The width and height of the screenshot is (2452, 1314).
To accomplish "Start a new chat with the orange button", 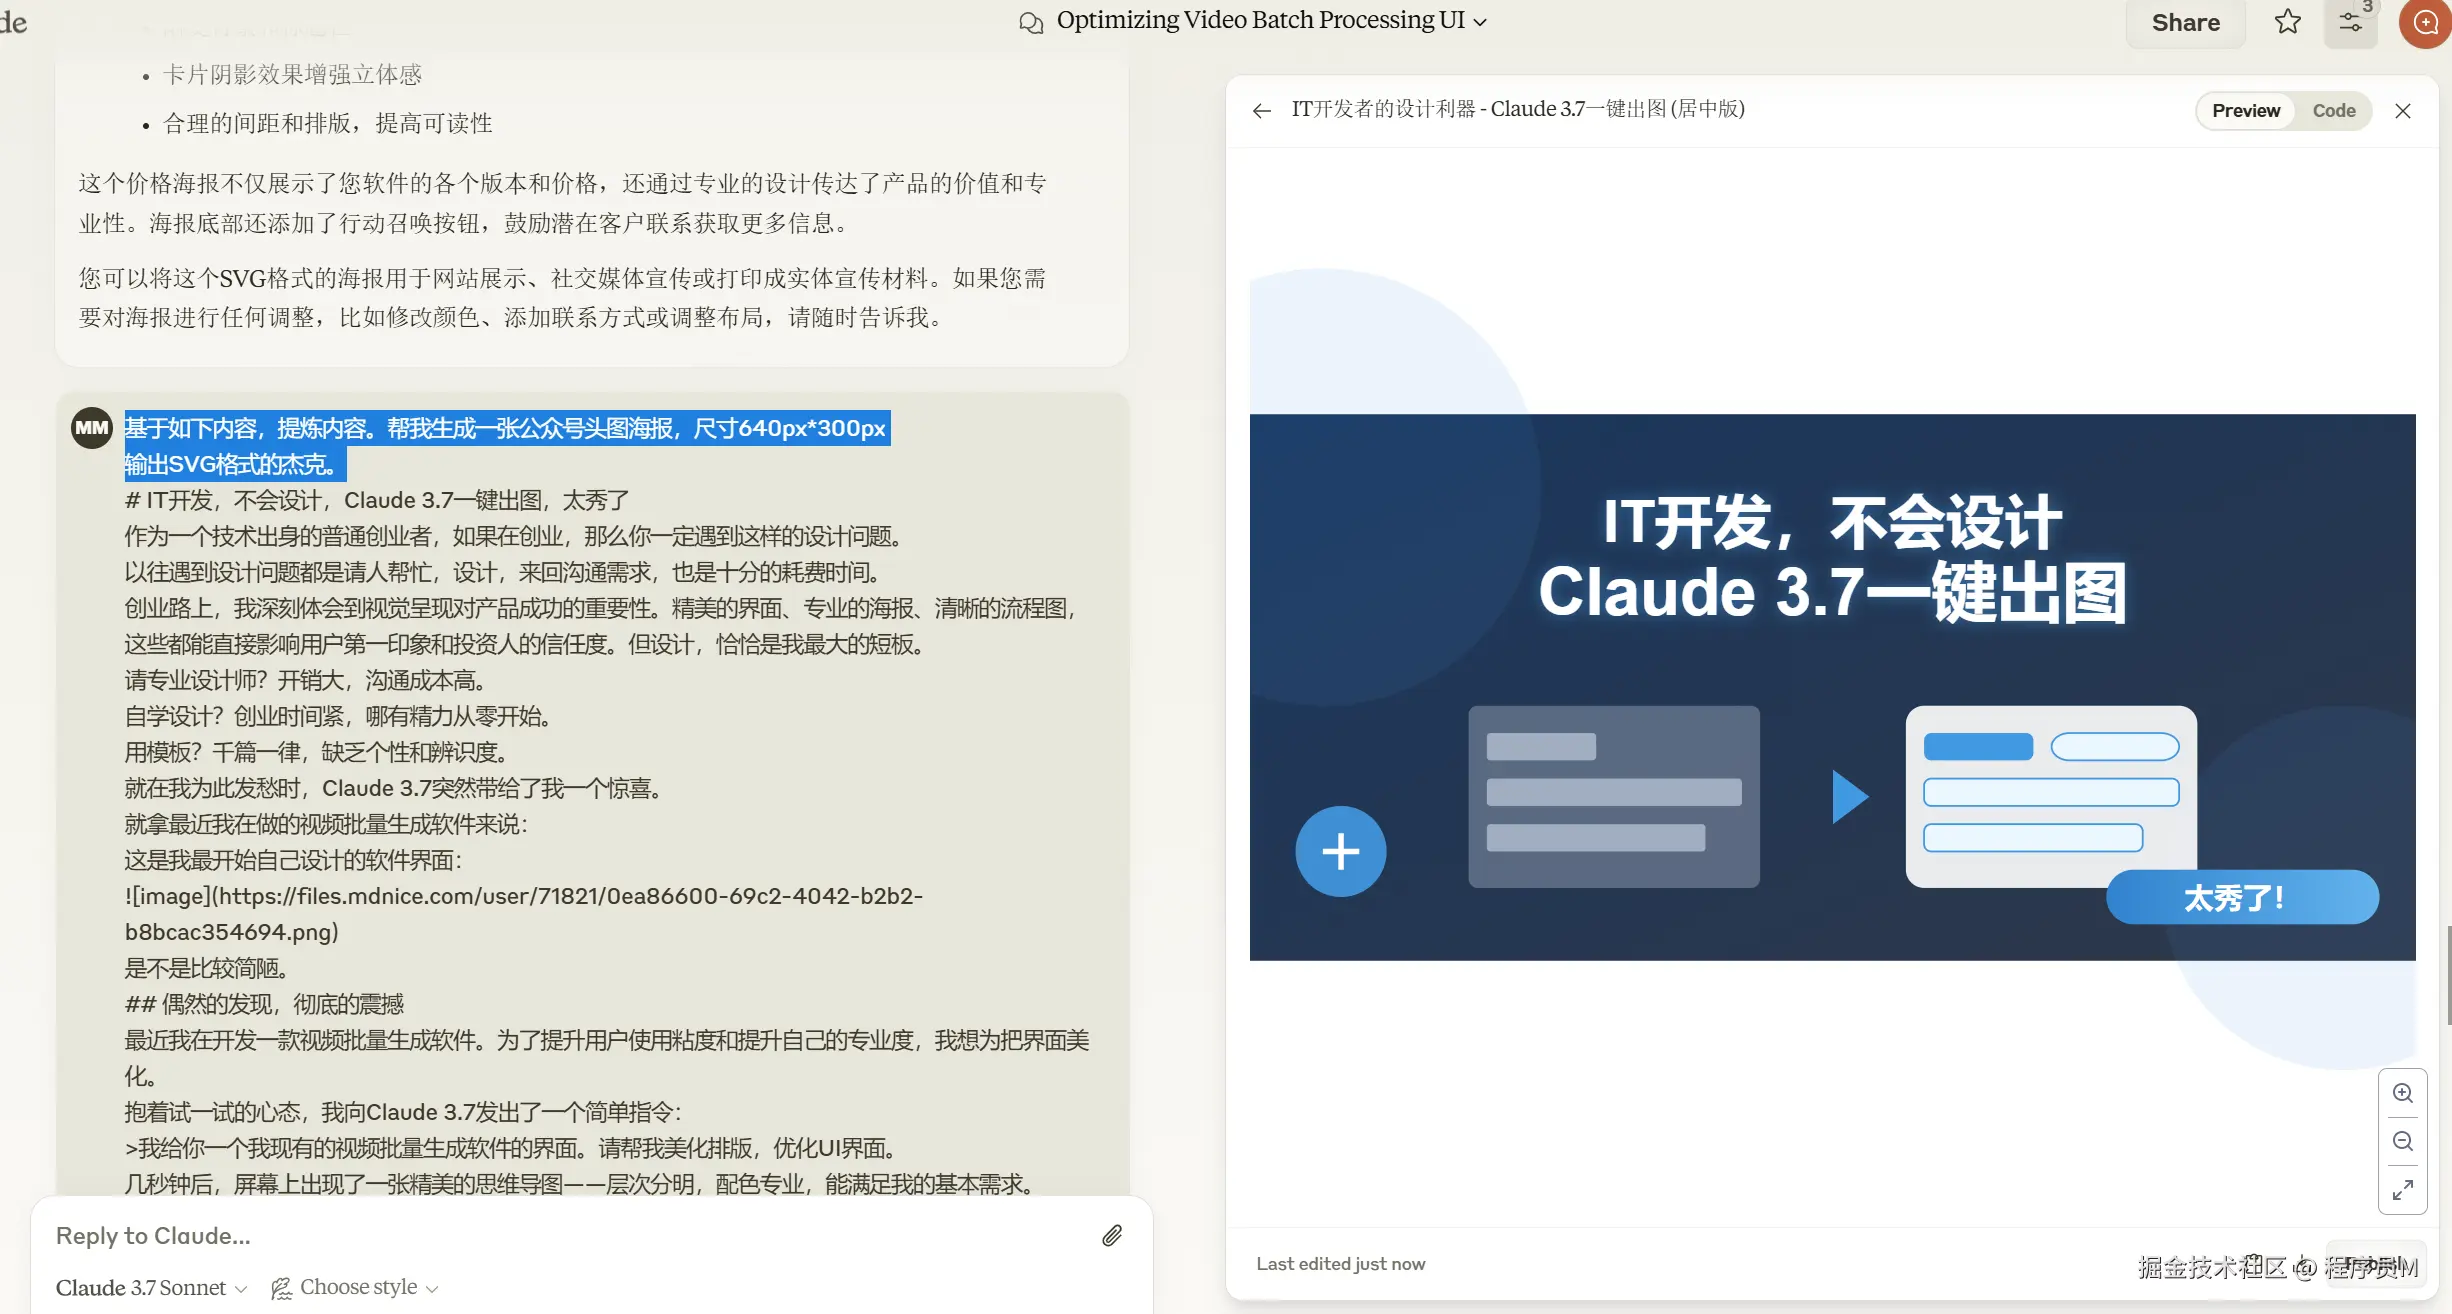I will click(2425, 22).
